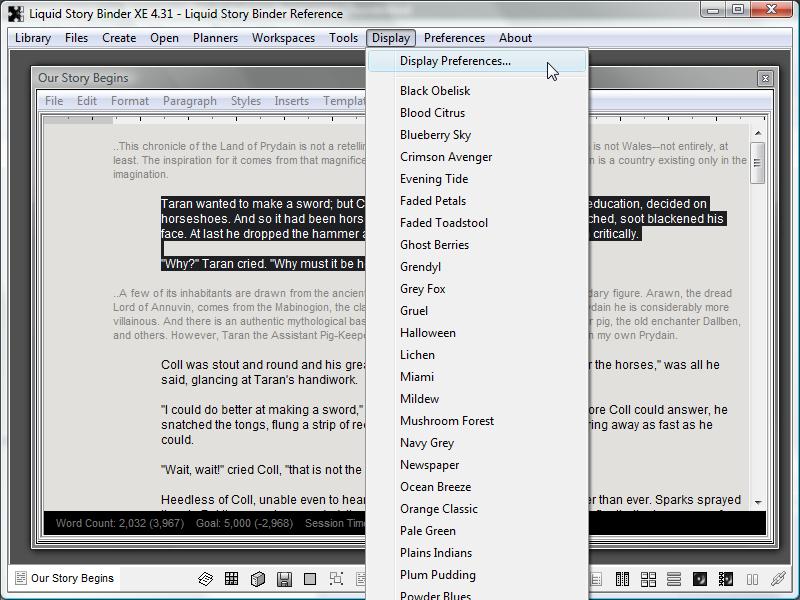Click the four-pane tile windows icon

648,579
